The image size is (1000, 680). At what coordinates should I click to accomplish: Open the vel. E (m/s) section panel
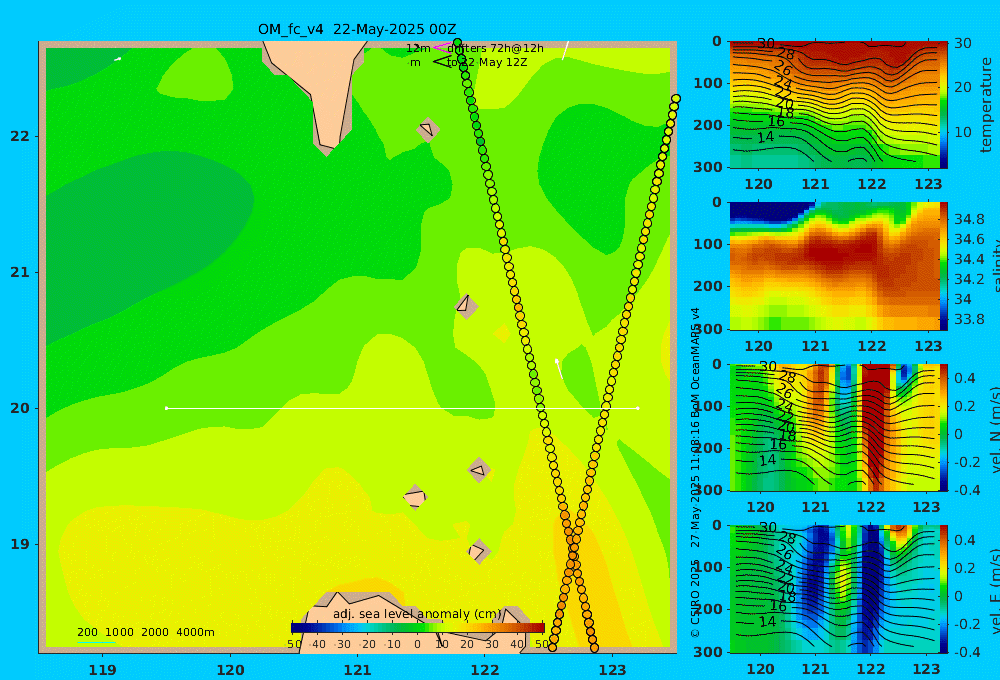click(x=834, y=589)
